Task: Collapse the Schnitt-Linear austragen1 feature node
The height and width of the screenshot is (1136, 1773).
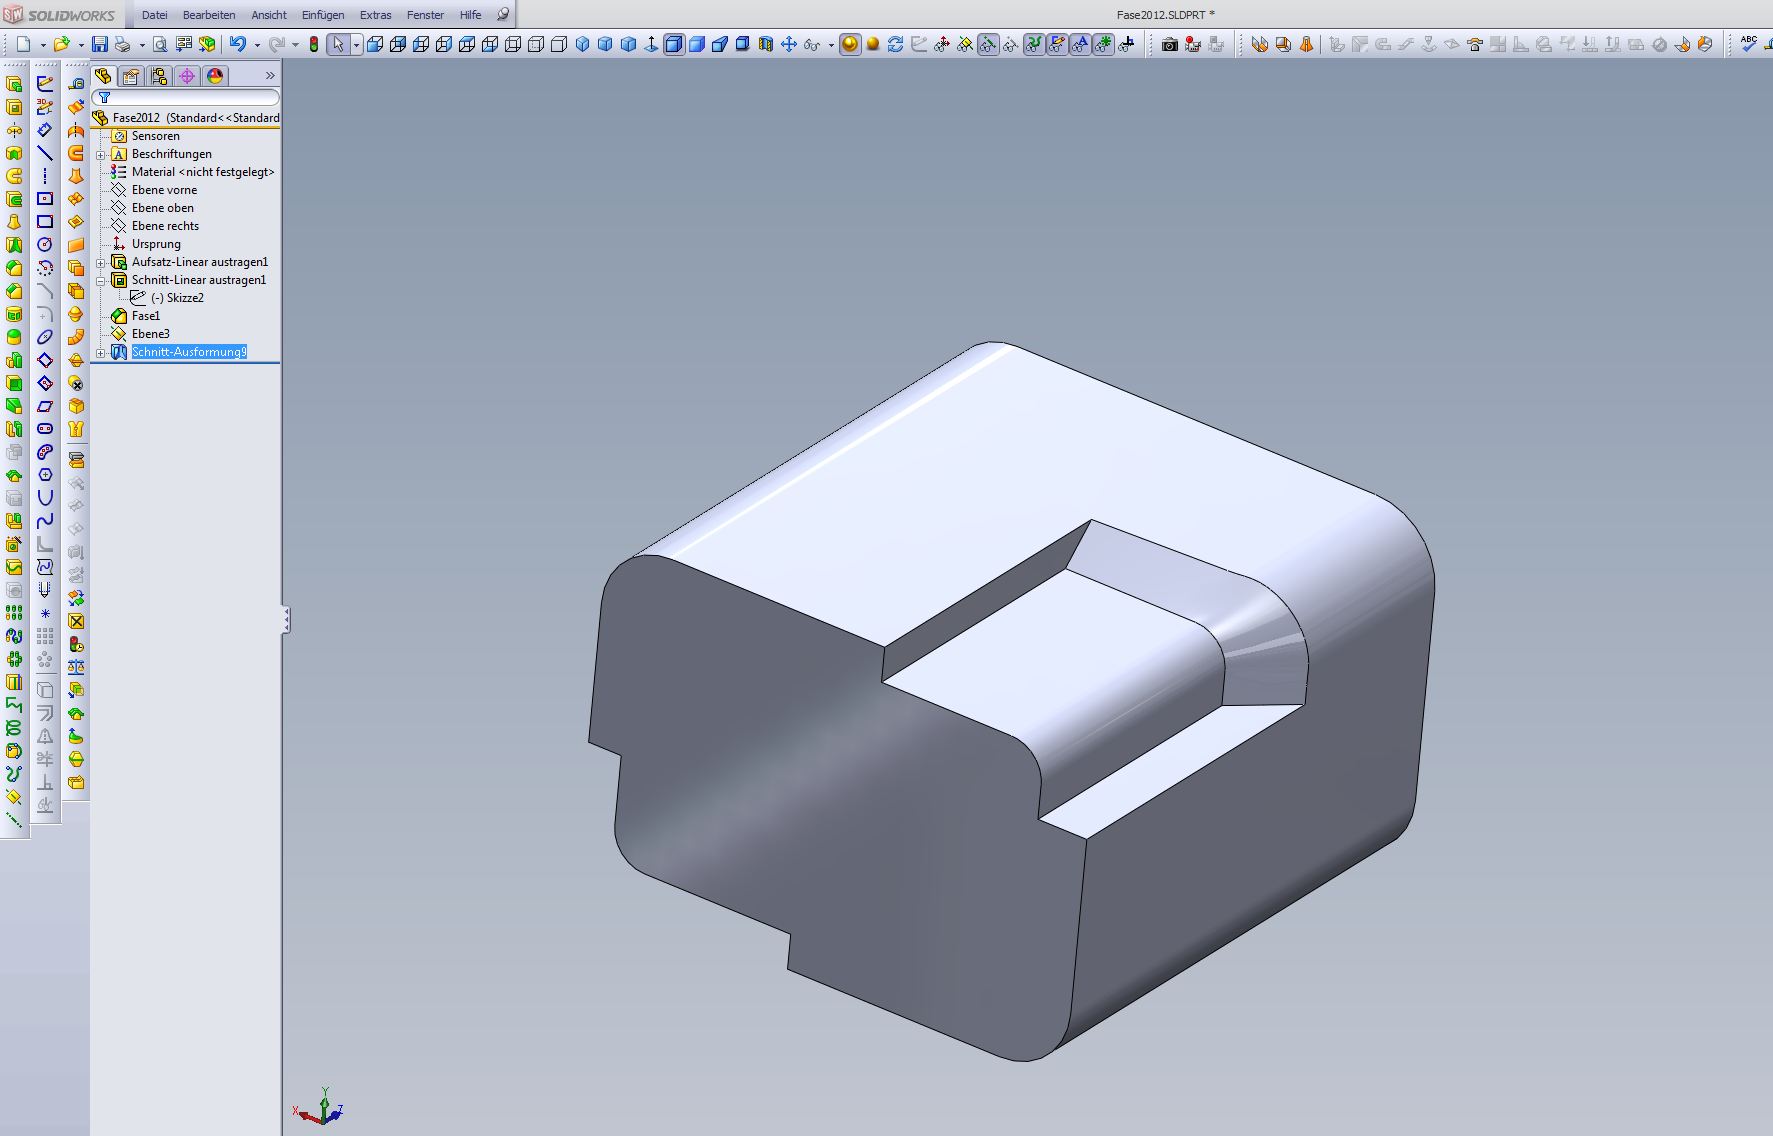Action: pyautogui.click(x=101, y=281)
